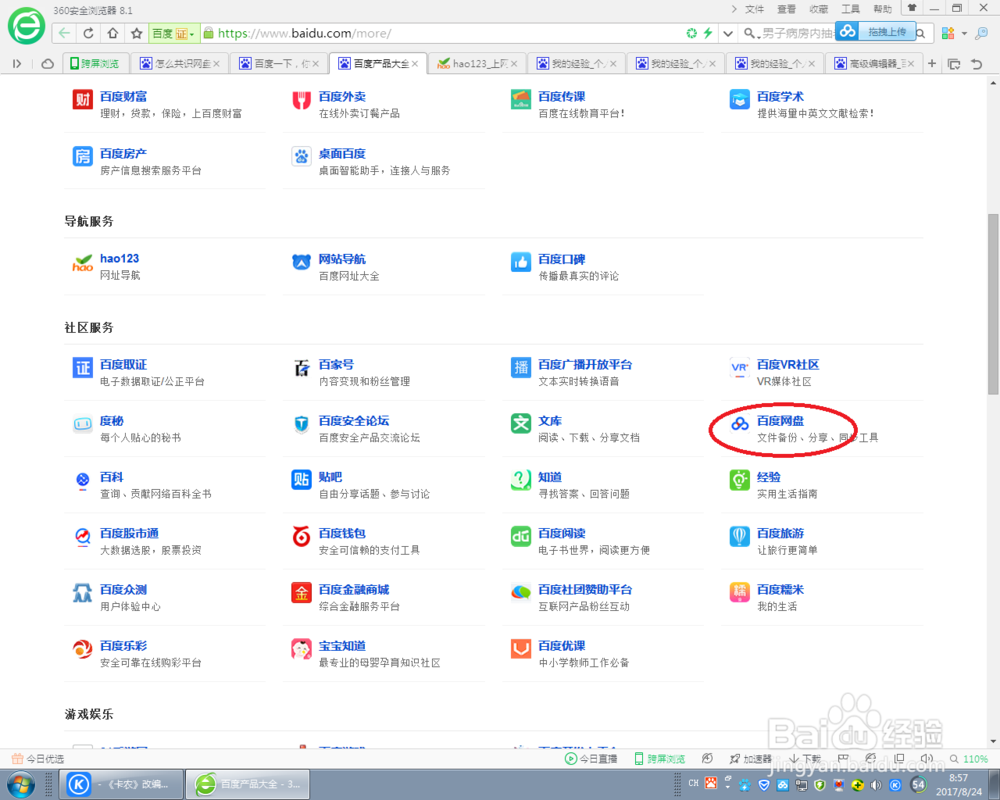
Task: Open the 百度股市通 icon
Action: (82, 537)
